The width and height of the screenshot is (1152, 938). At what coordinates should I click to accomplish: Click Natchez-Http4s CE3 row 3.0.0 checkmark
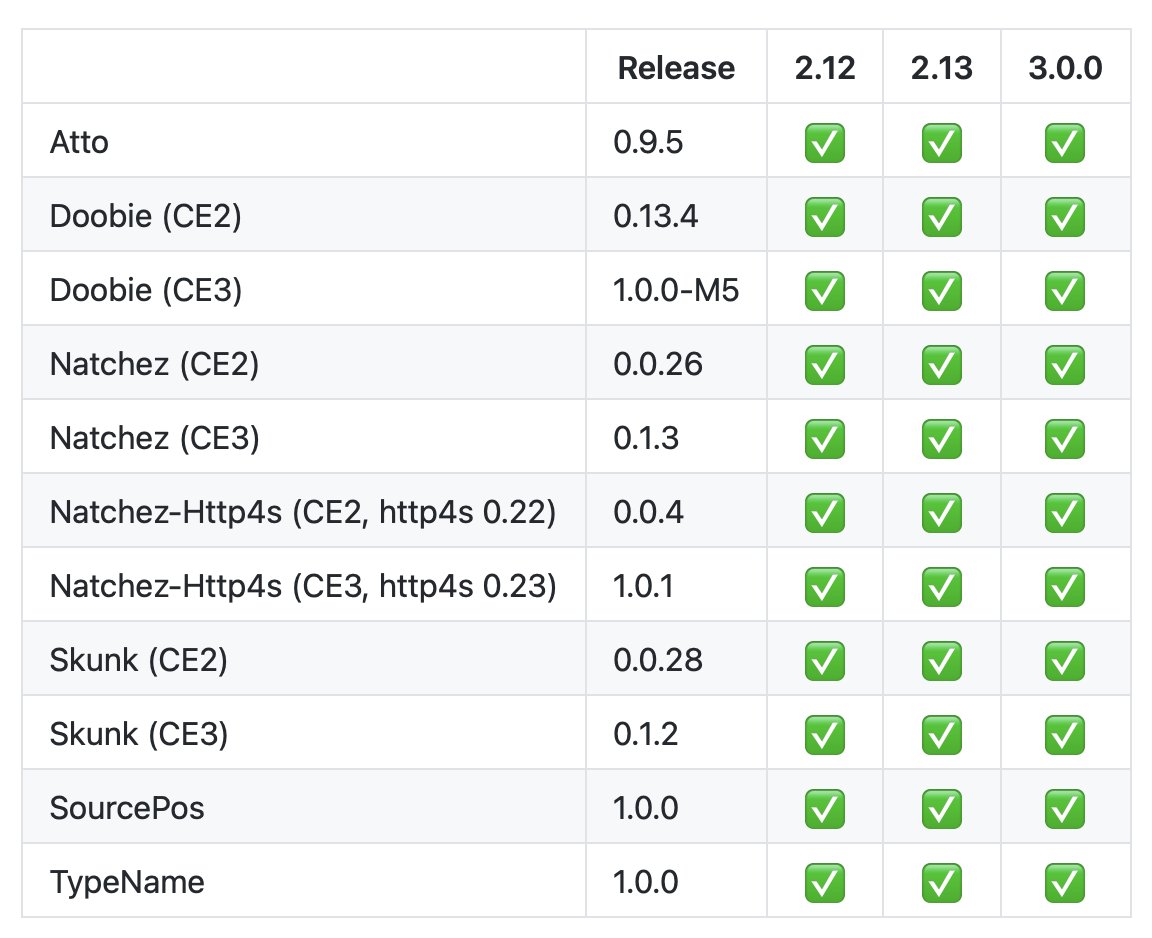[x=1065, y=587]
